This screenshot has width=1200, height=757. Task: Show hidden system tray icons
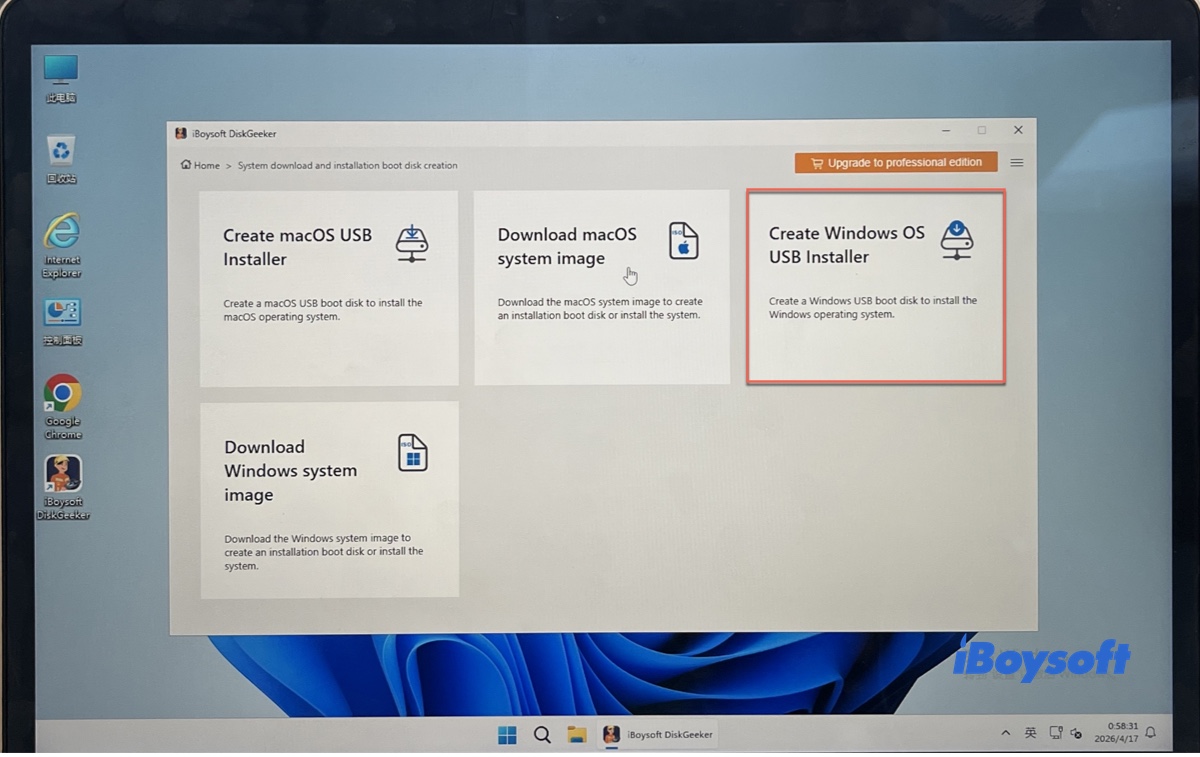tap(1005, 733)
